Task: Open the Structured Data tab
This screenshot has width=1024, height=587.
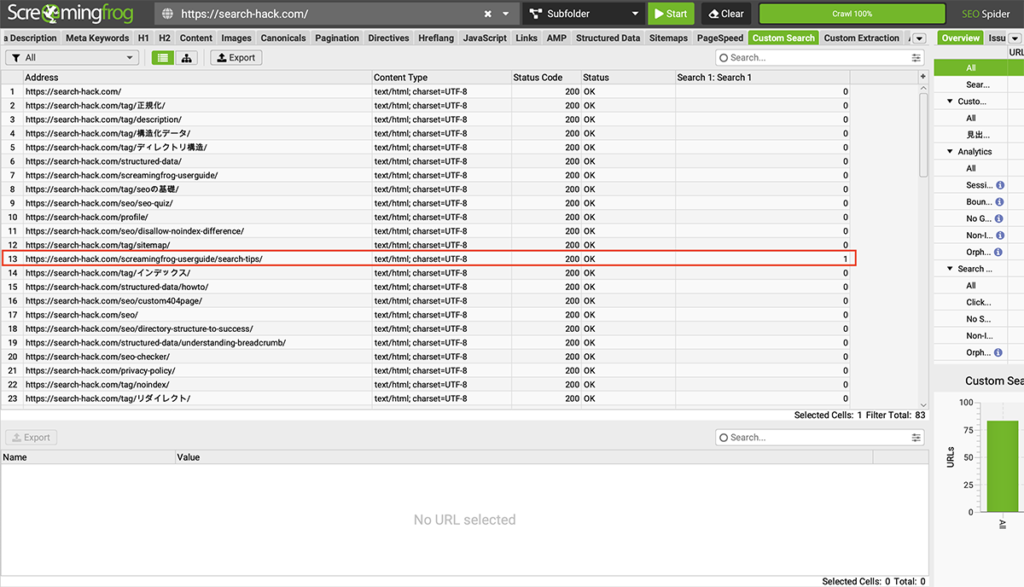Action: (x=608, y=38)
